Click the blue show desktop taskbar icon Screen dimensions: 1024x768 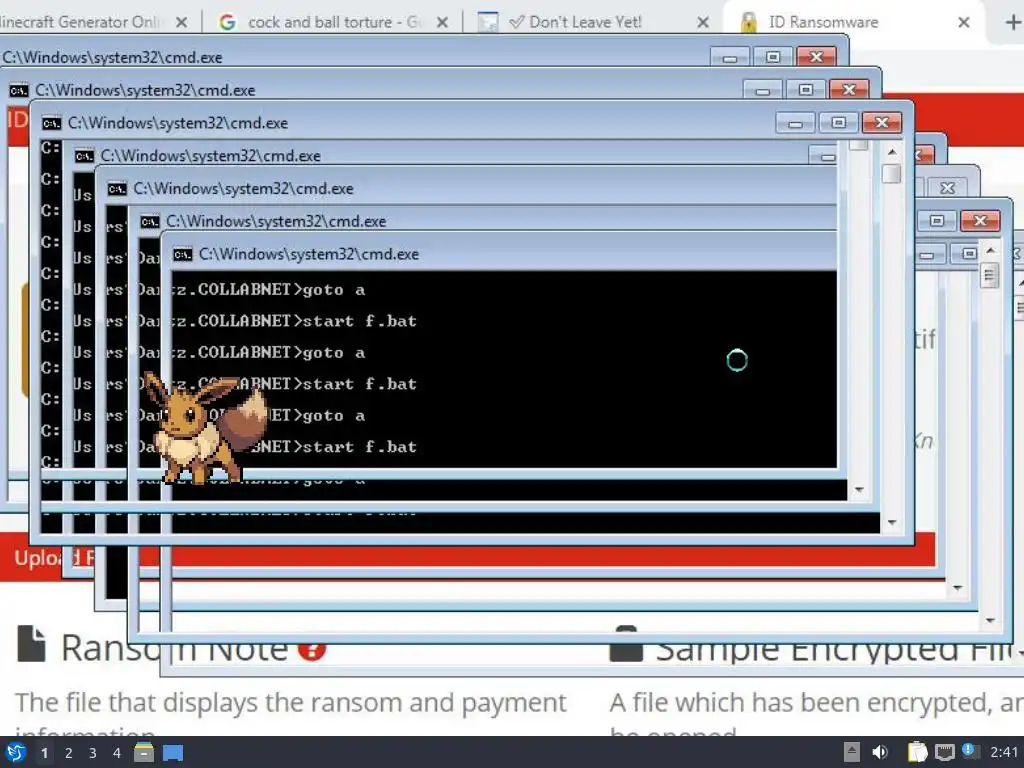pyautogui.click(x=172, y=753)
